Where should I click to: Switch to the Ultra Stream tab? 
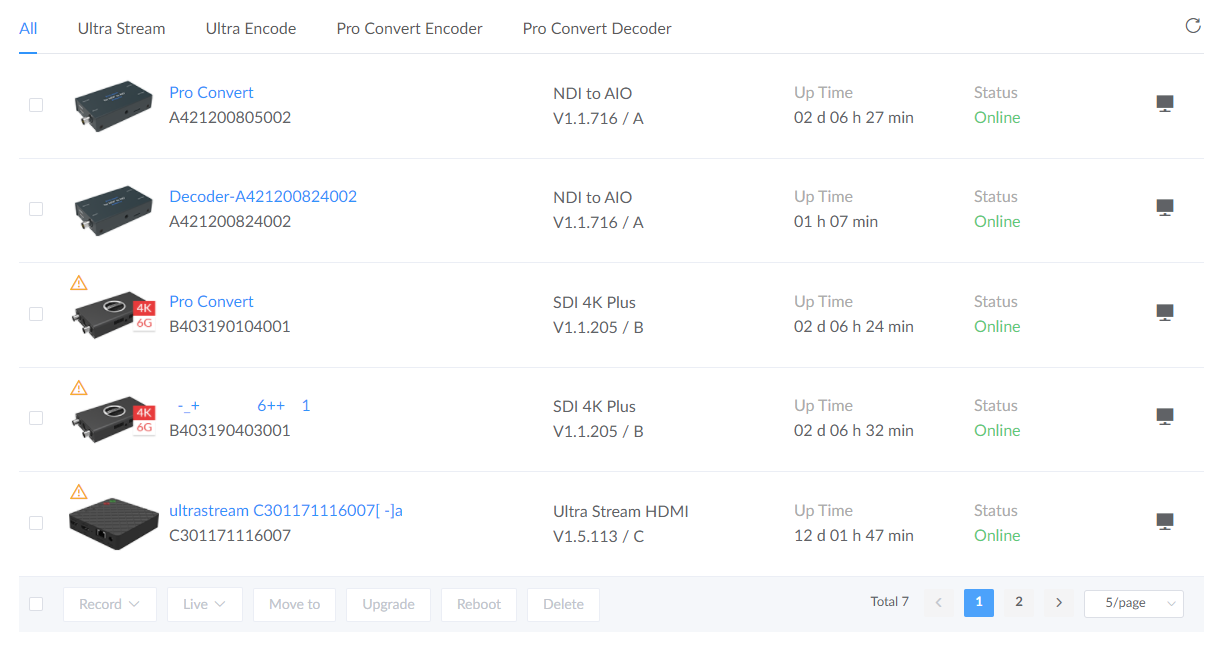[x=121, y=28]
